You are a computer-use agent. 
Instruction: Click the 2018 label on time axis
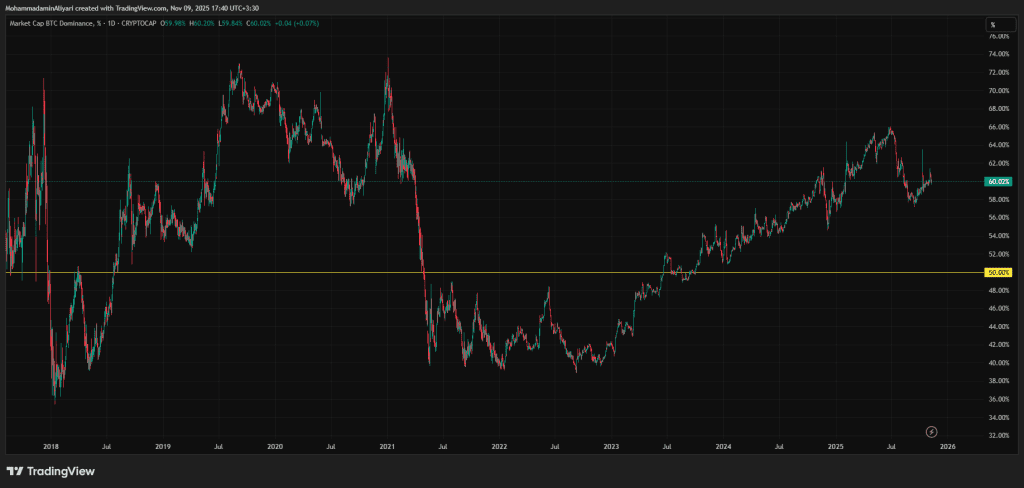50,447
